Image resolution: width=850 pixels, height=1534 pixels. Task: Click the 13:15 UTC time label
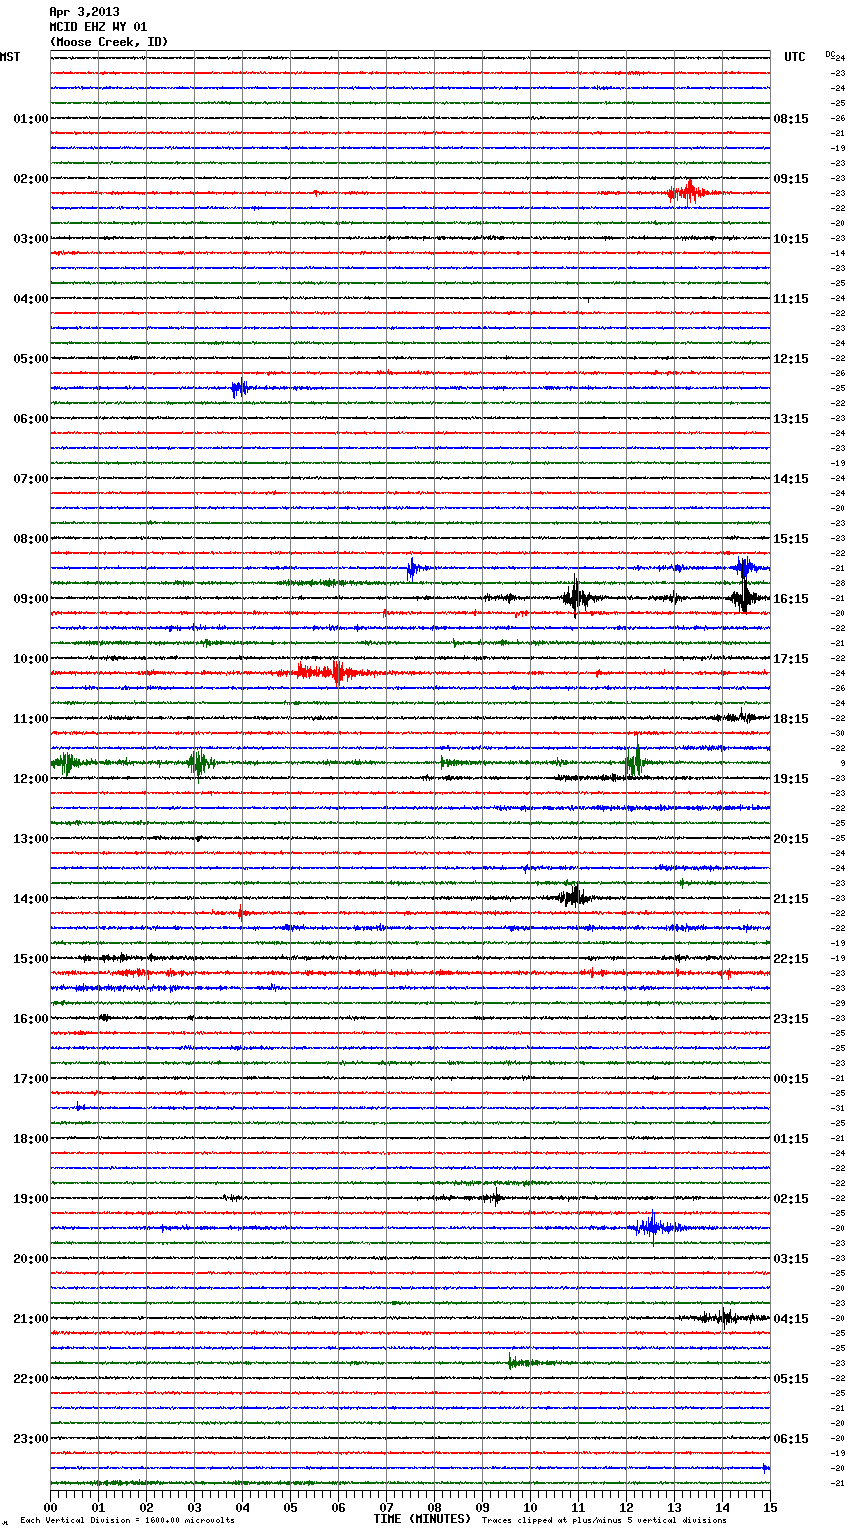click(791, 418)
